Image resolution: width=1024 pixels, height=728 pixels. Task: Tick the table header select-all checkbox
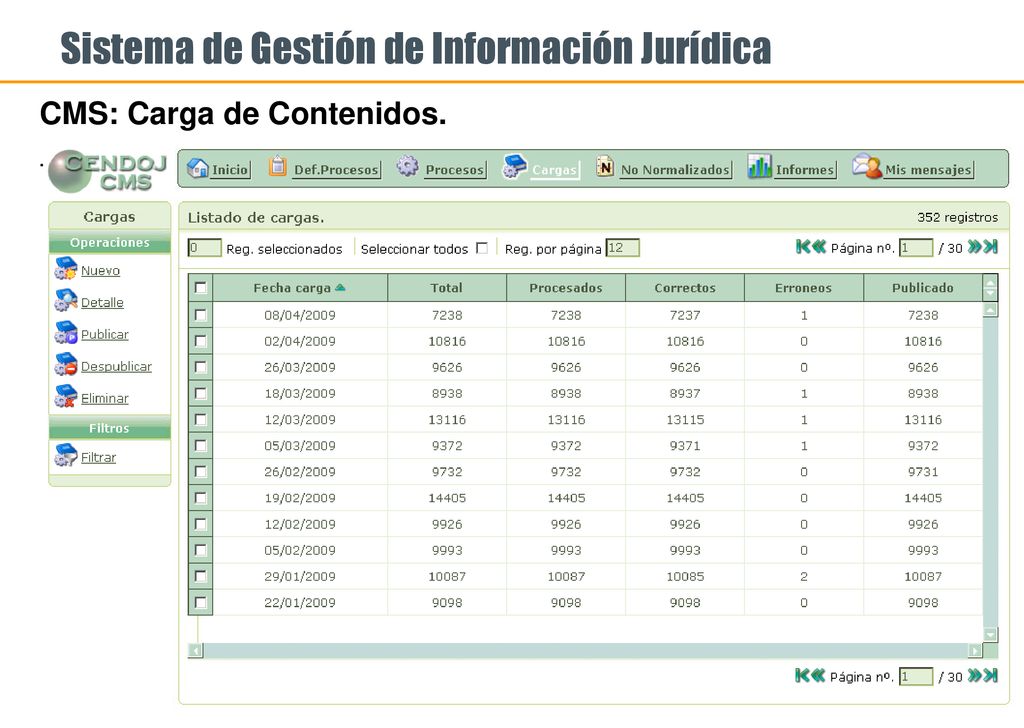pyautogui.click(x=200, y=288)
